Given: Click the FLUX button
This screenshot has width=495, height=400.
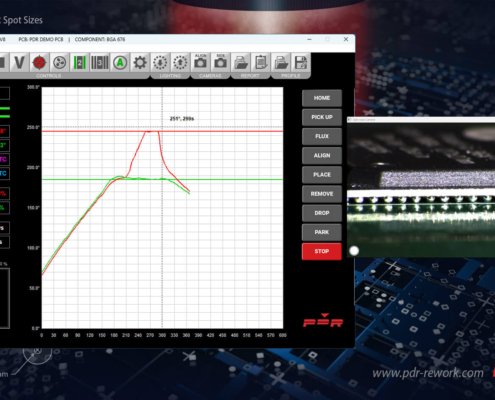Looking at the screenshot, I should 322,136.
